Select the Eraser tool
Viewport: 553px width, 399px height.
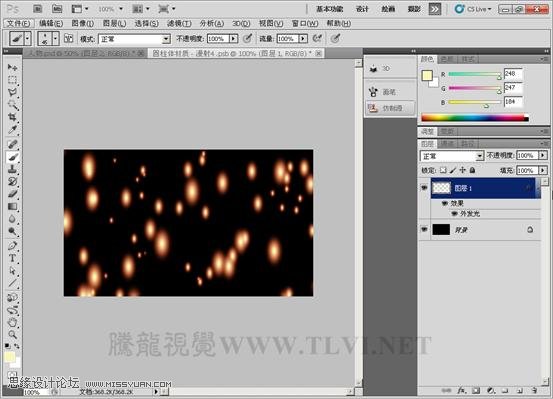[x=12, y=194]
